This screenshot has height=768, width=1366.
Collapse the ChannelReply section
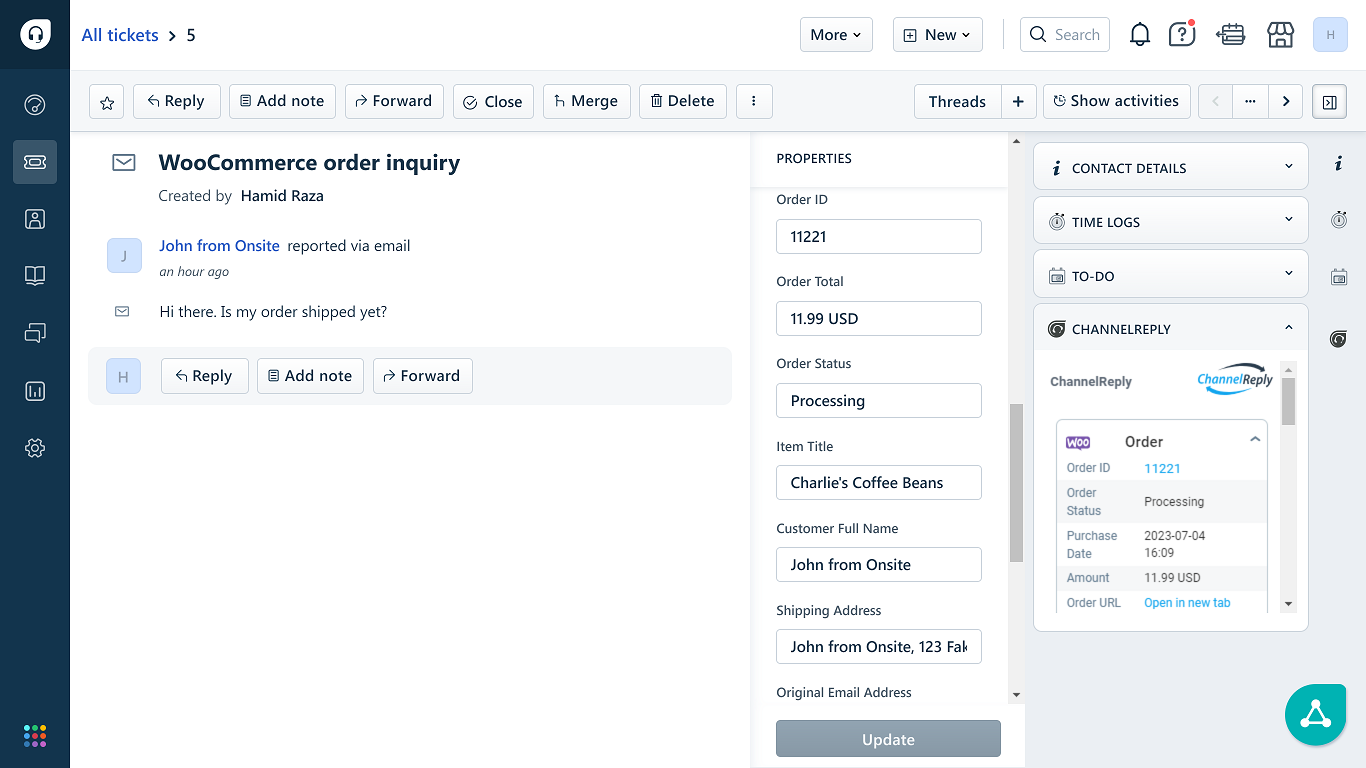[x=1171, y=328]
